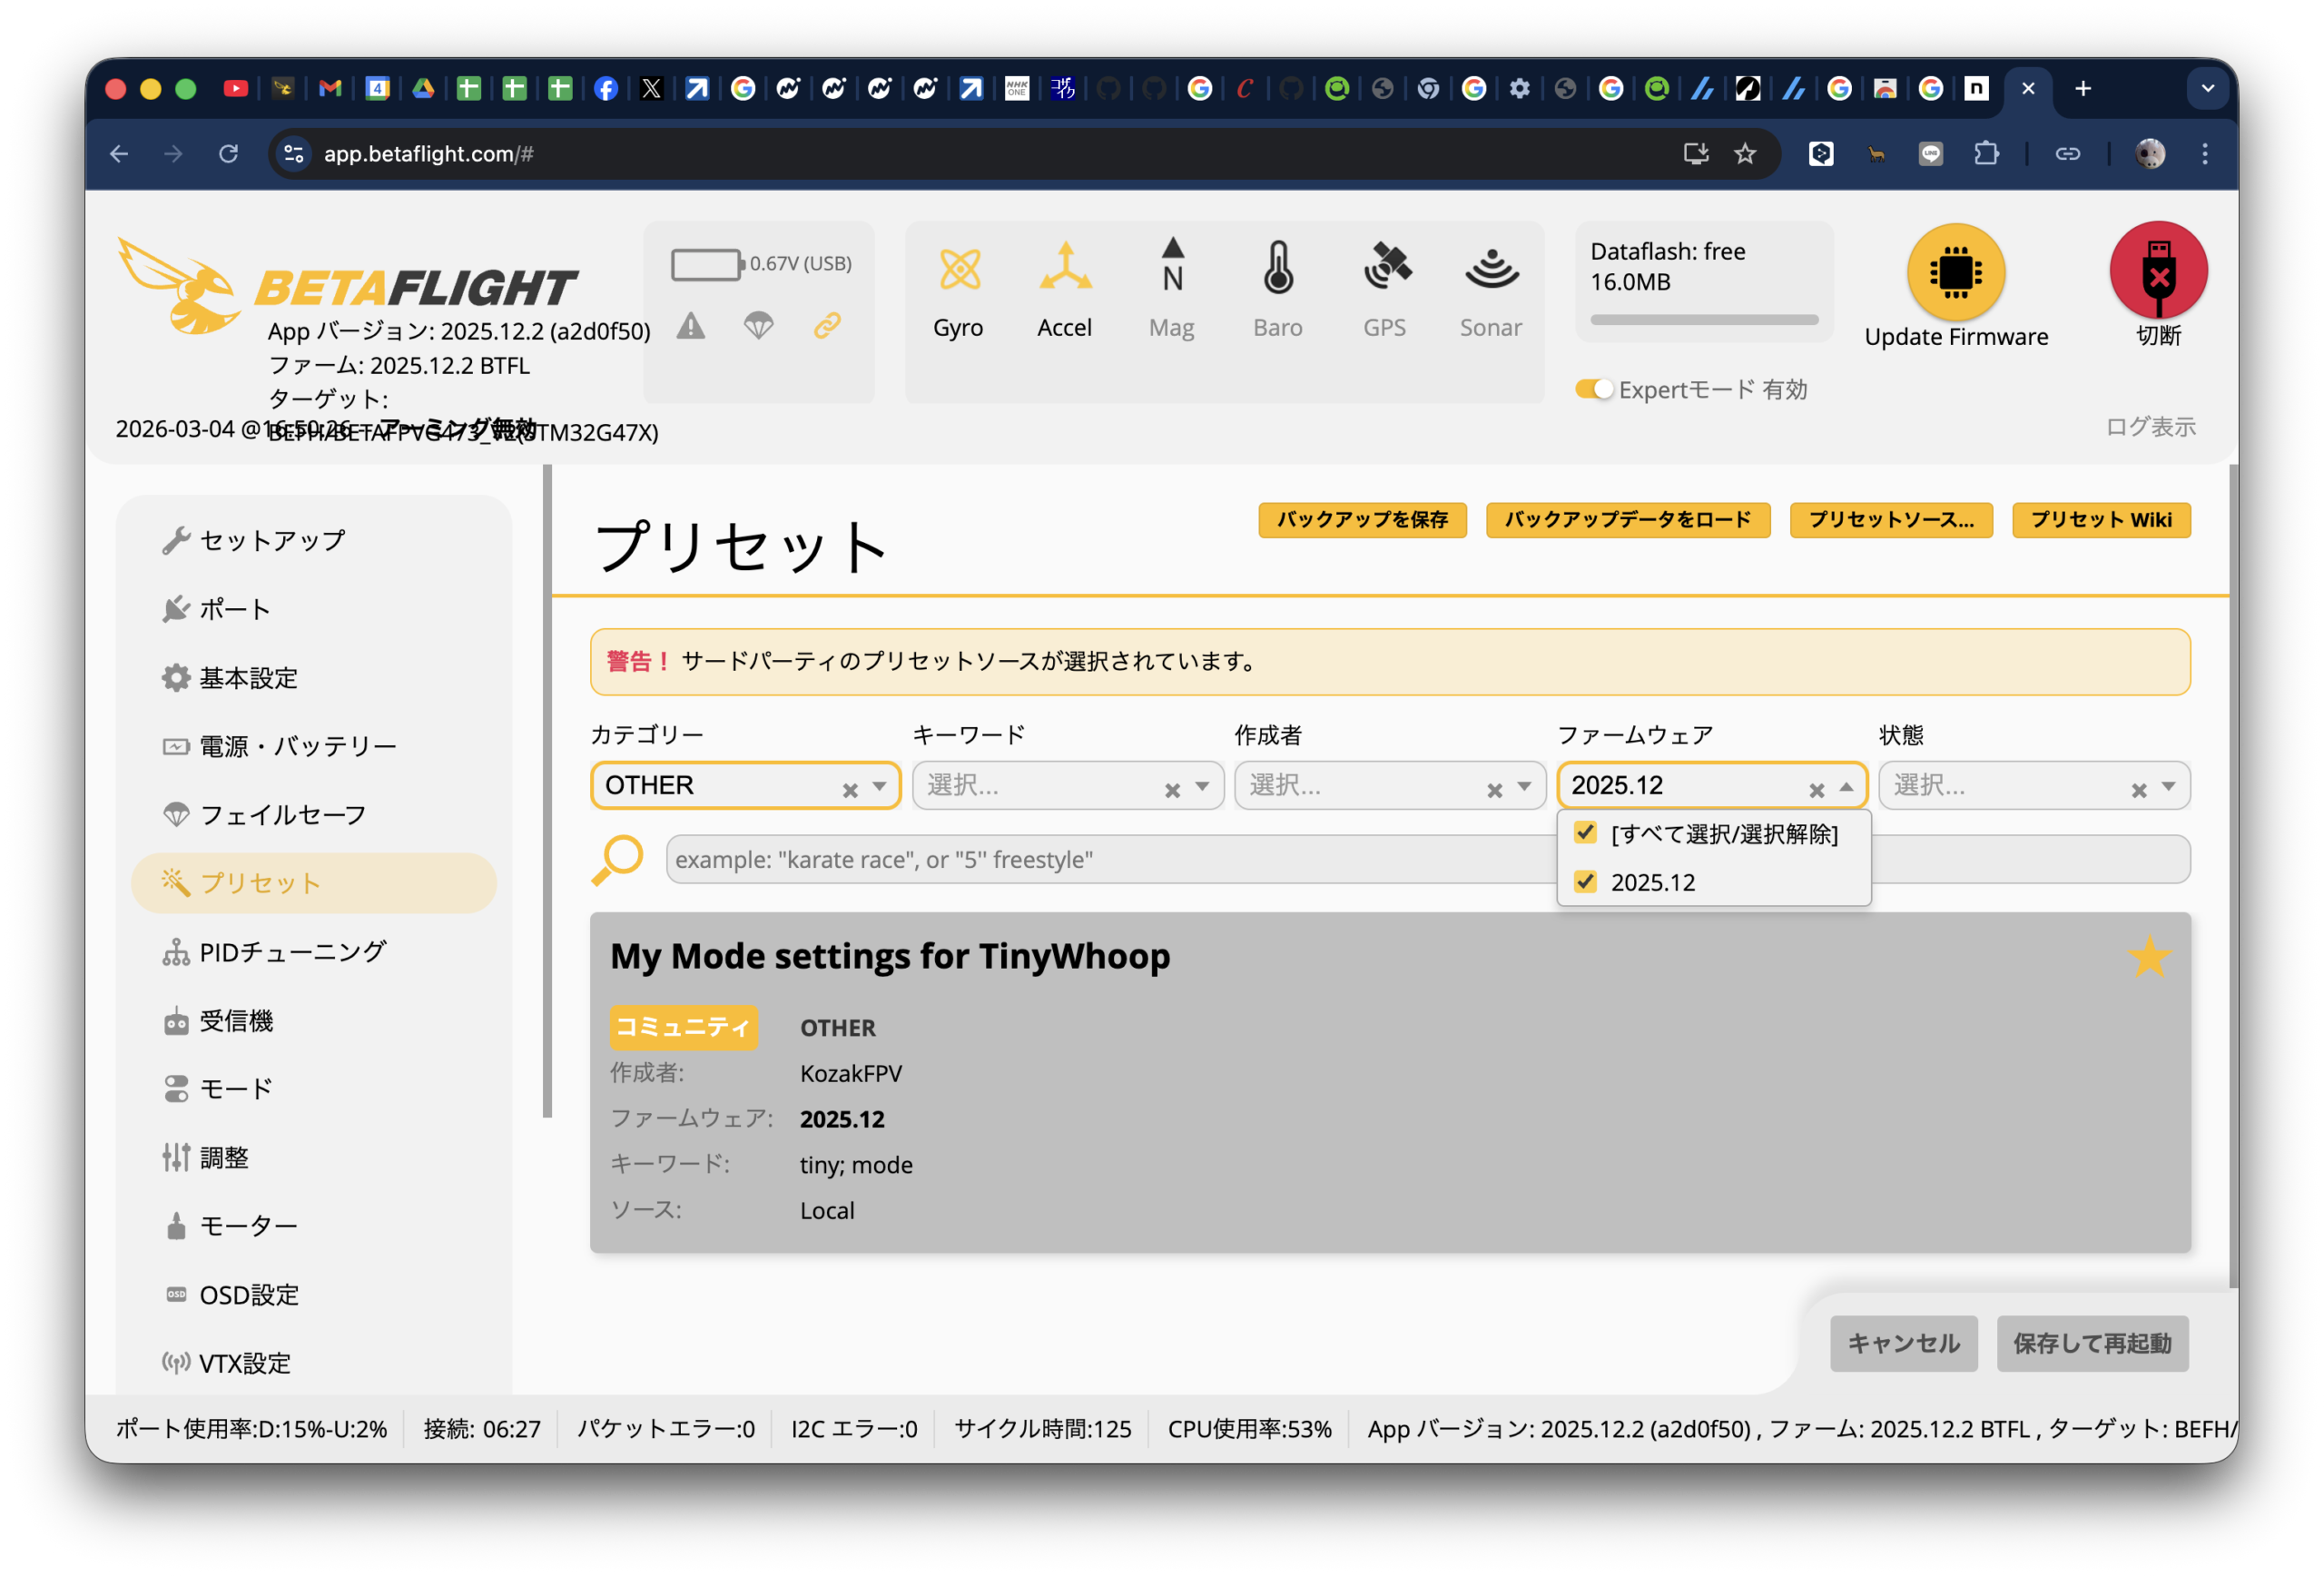Screen dimensions: 2324x1576
Task: Click the Gyro sensor icon
Action: tap(958, 270)
